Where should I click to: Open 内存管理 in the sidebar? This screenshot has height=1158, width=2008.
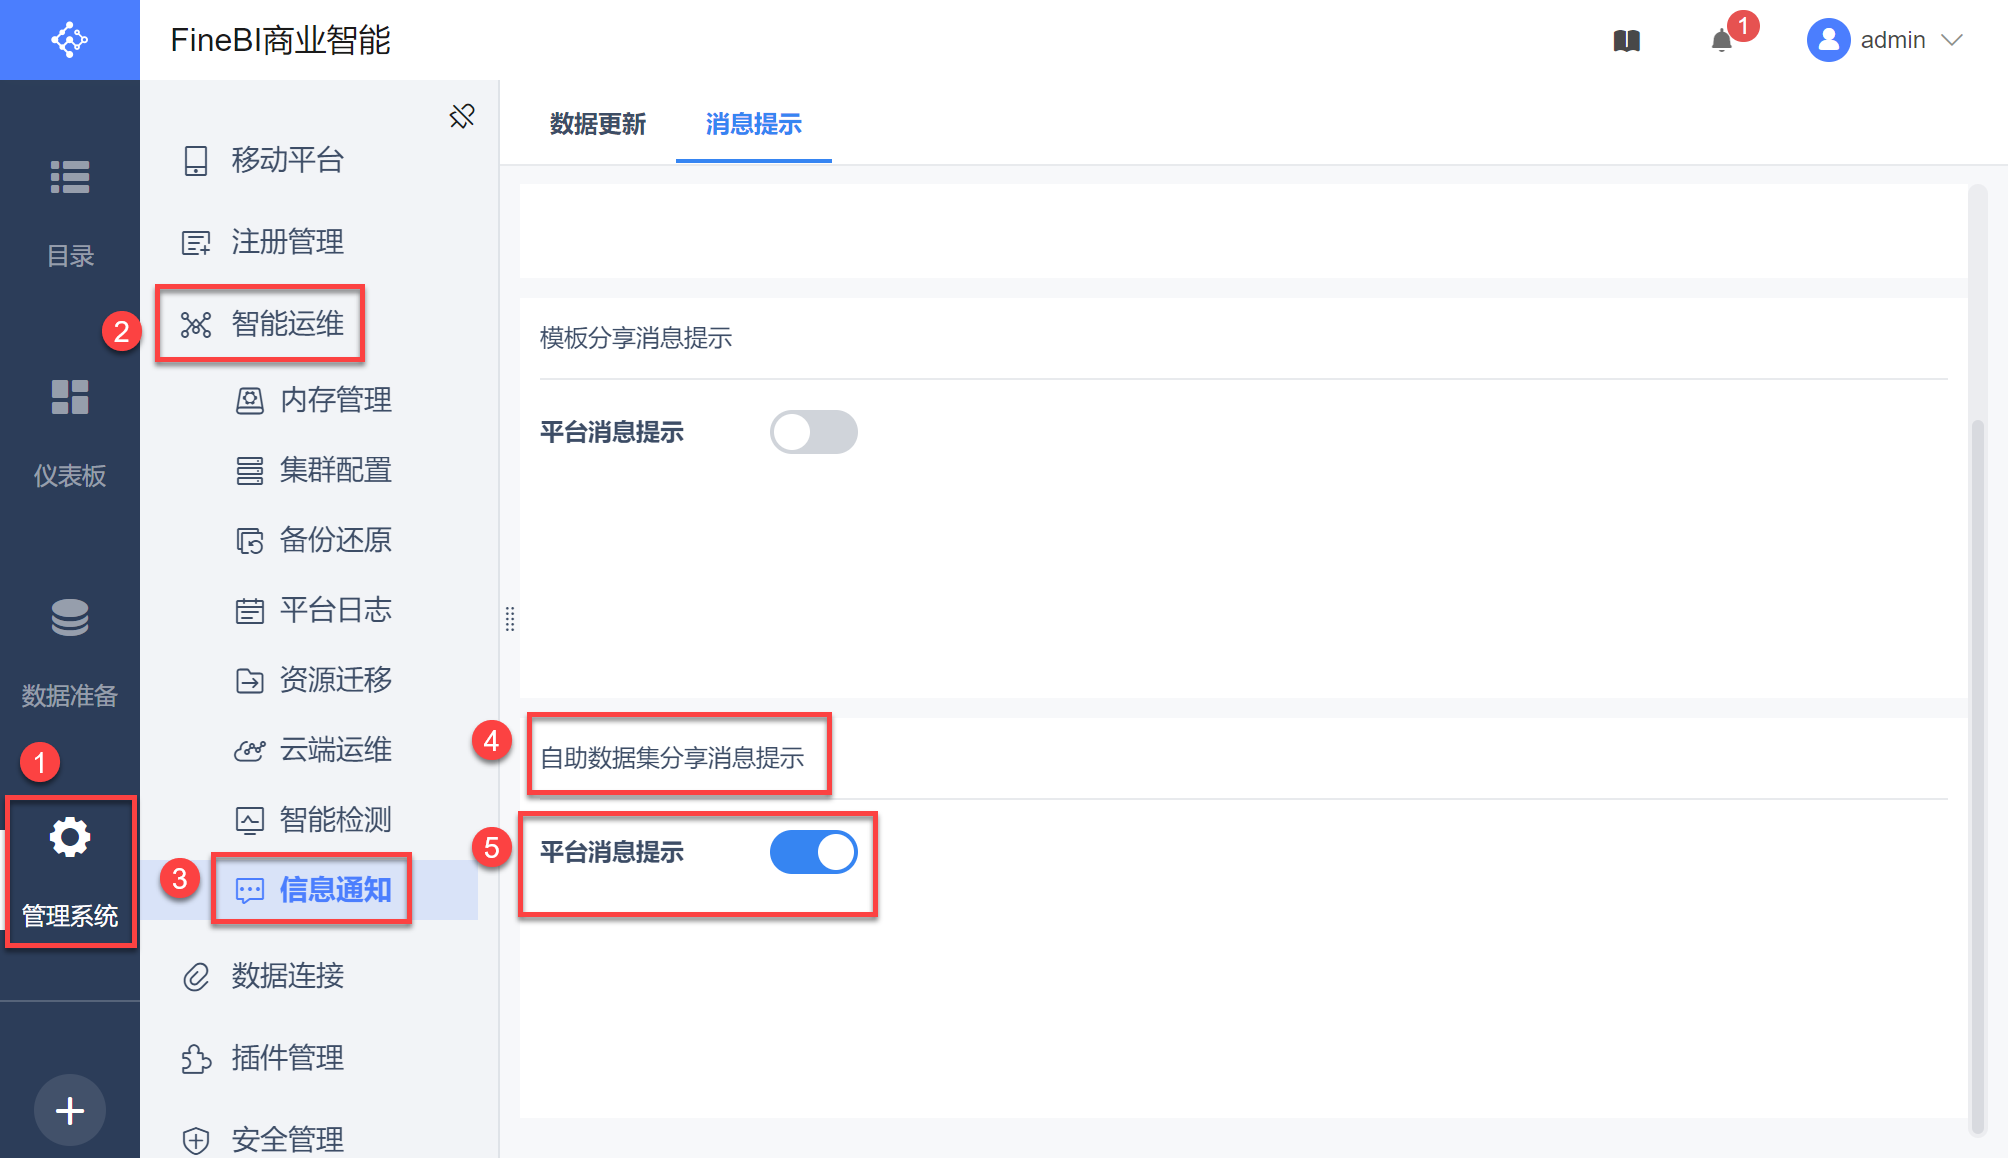coord(335,400)
